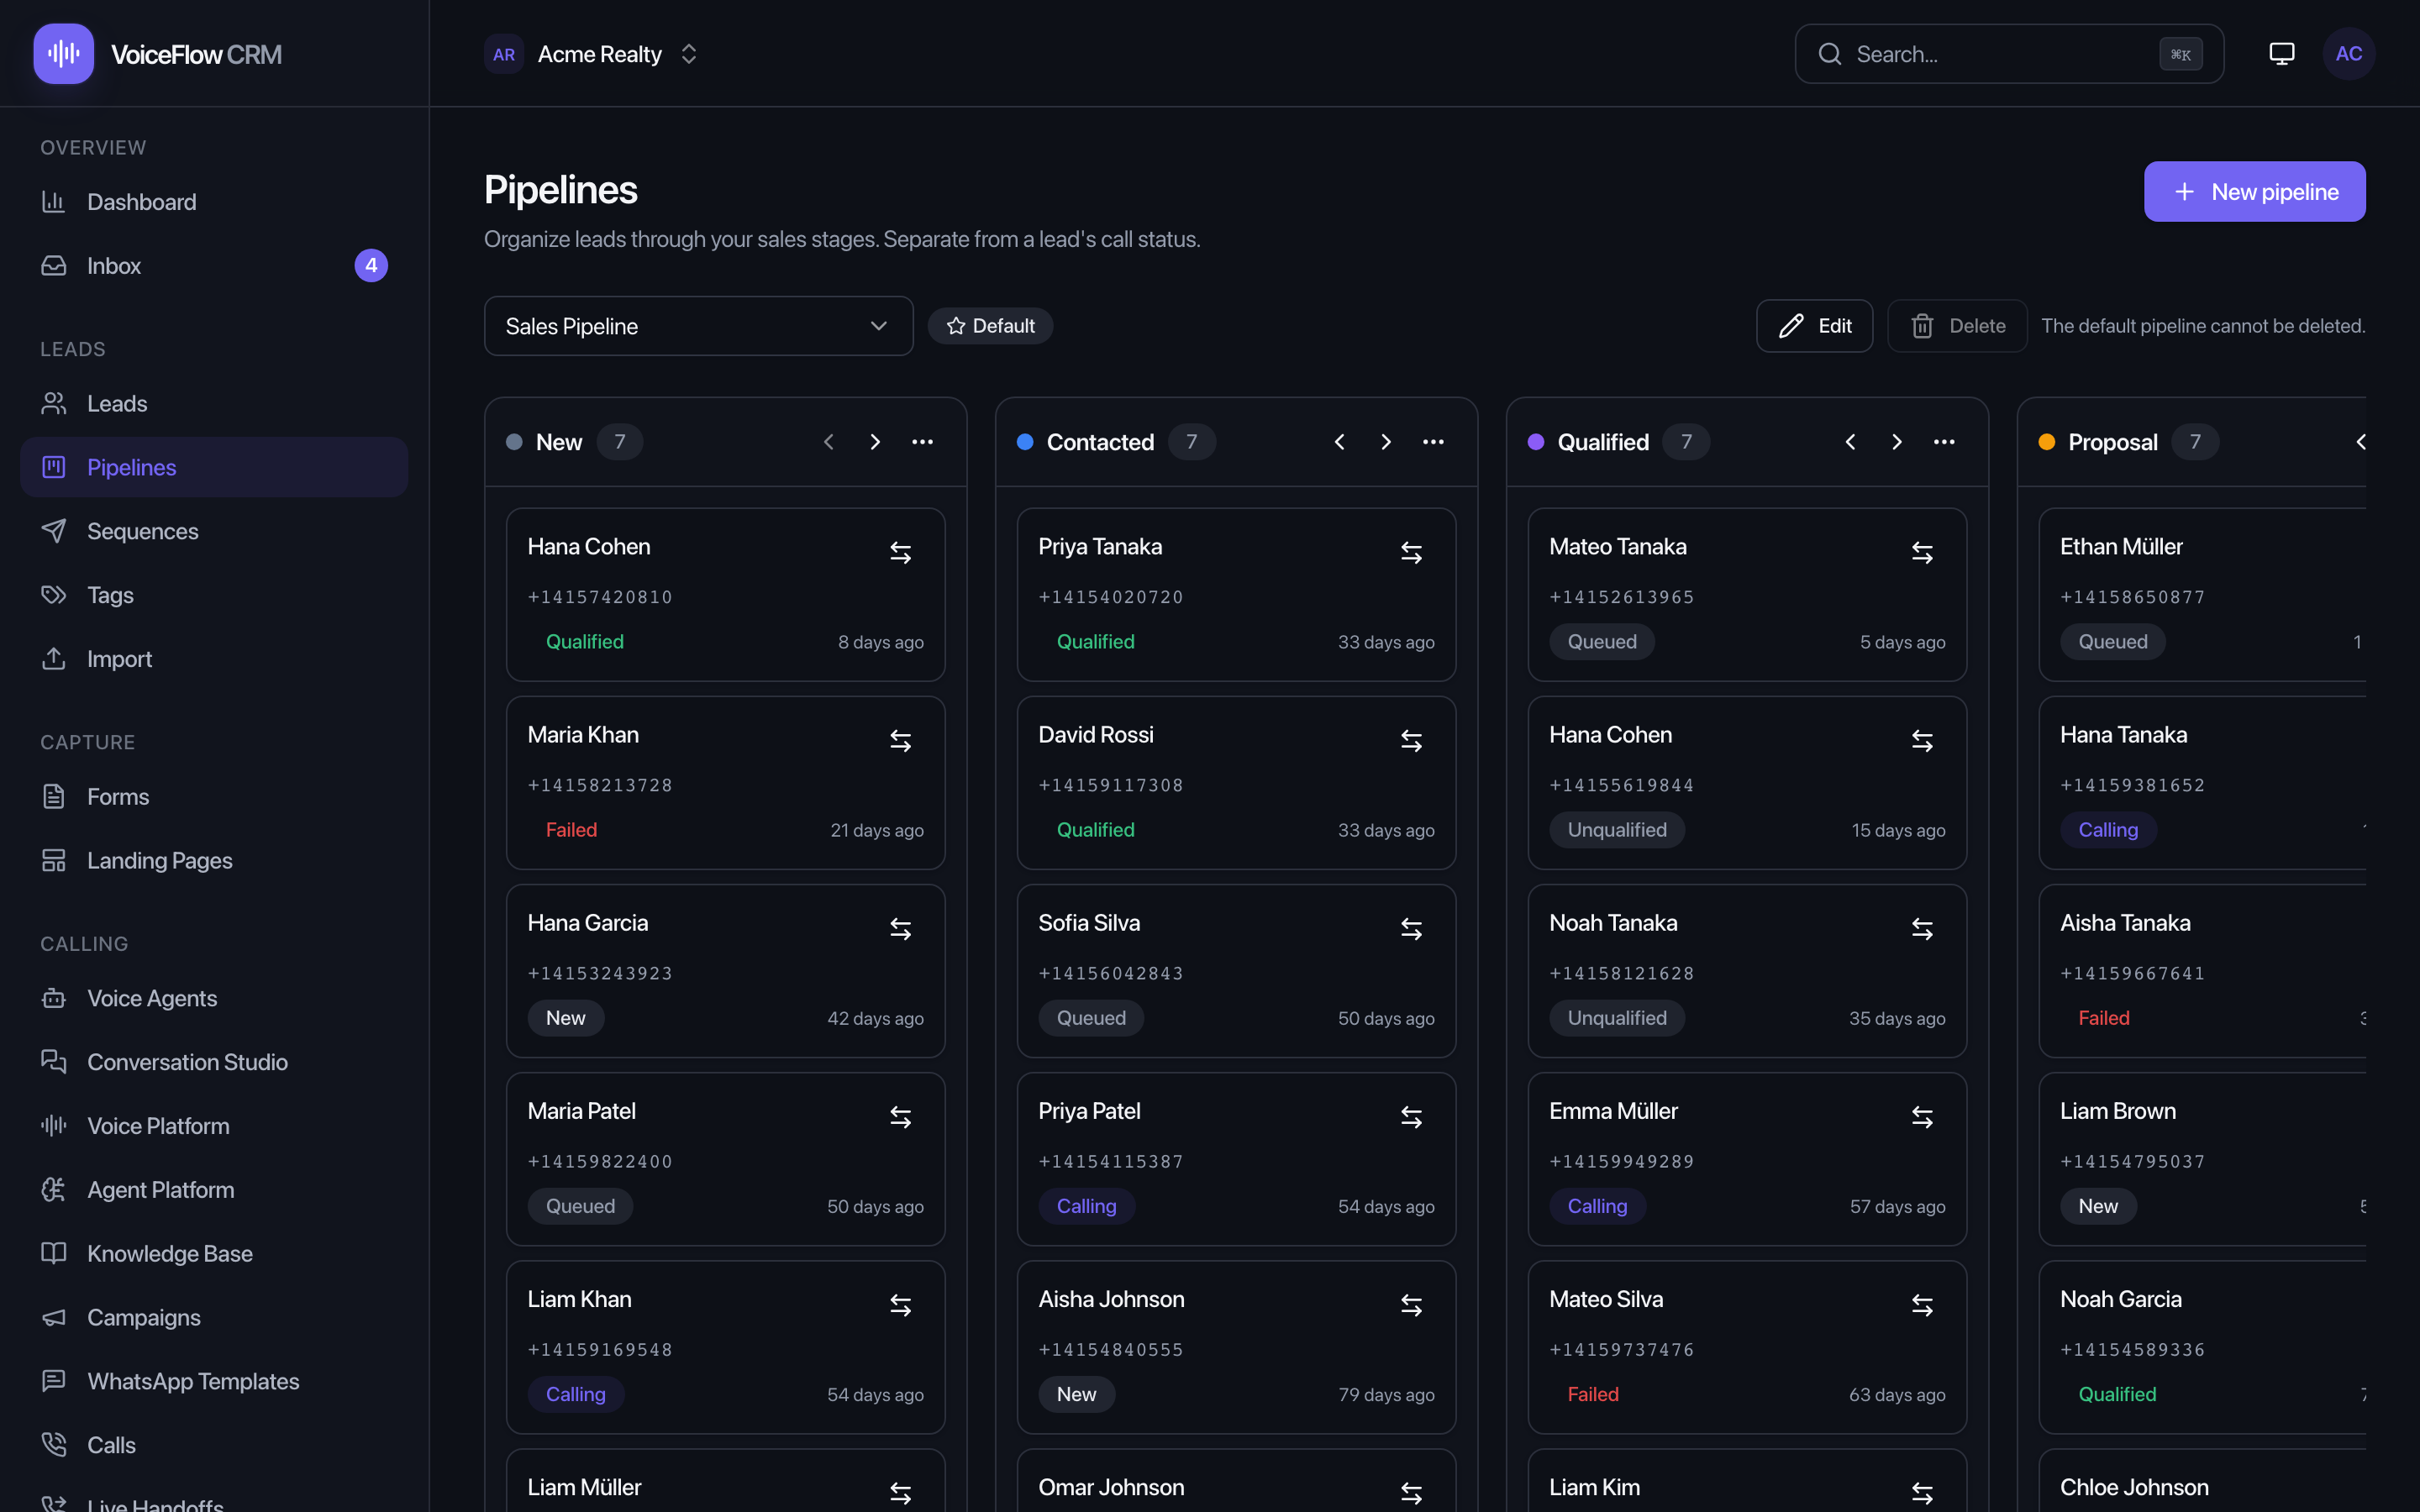Open the Ethan Müller lead card

2202,594
